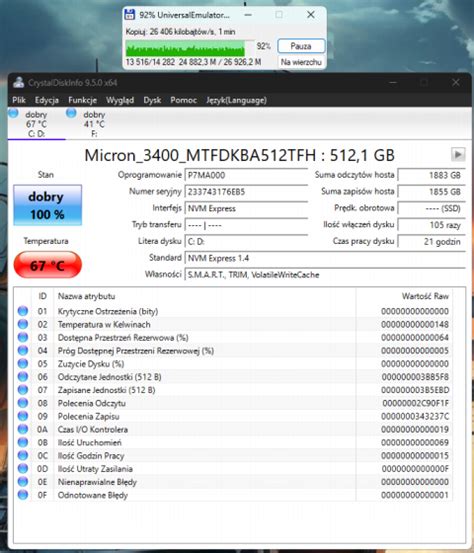Screen dimensions: 474x553
Task: Click status dot beside Odnotowane Błędy
Action: (x=23, y=495)
